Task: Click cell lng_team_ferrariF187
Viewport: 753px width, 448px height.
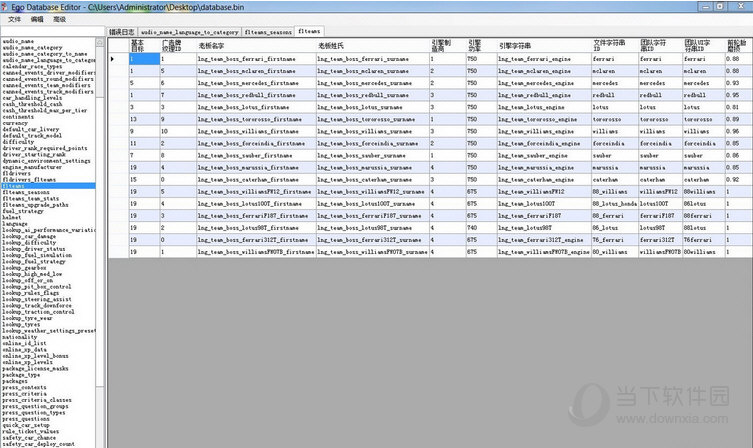Action: pos(544,216)
